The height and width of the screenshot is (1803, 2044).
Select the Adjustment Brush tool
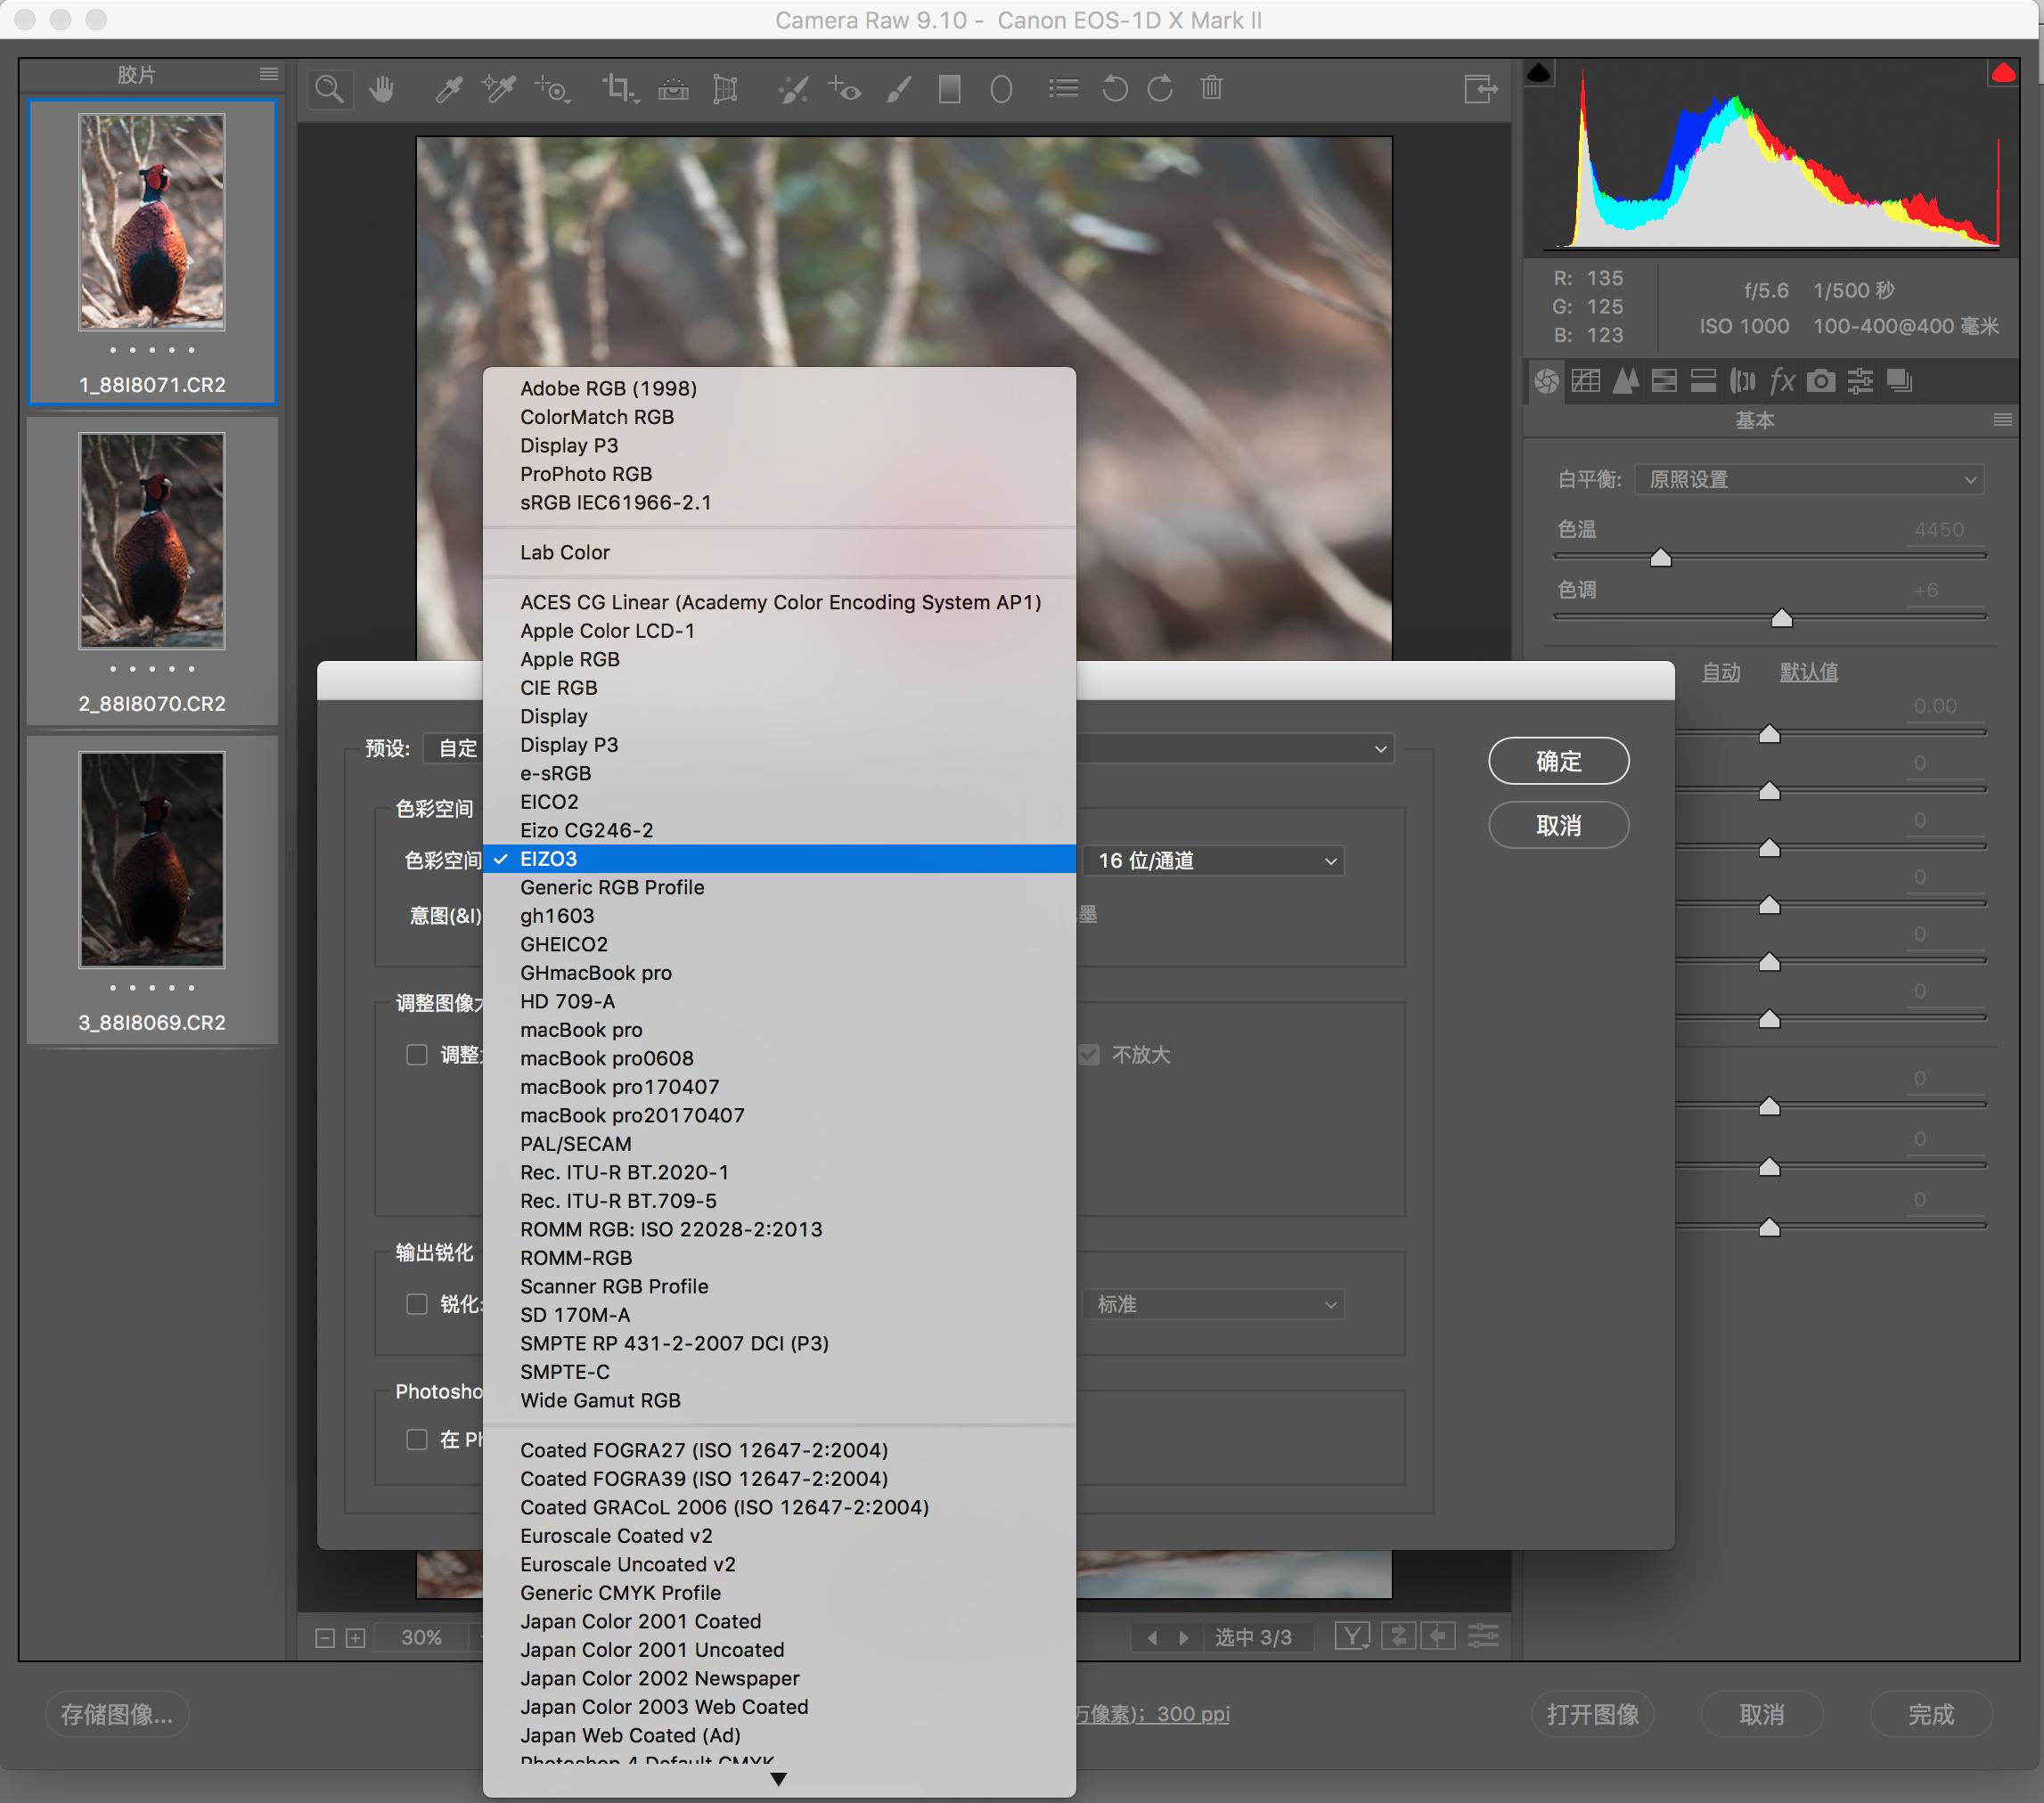tap(899, 90)
